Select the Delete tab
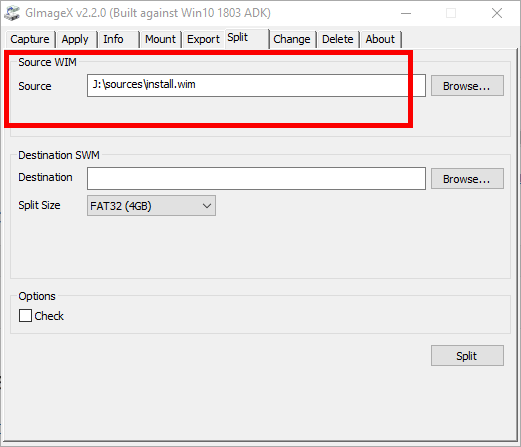The height and width of the screenshot is (447, 521). click(338, 39)
